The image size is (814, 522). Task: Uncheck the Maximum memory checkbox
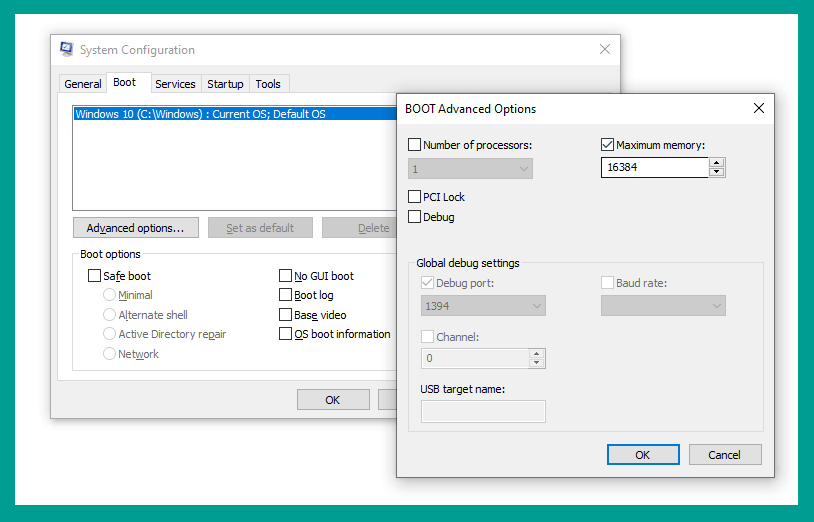click(607, 145)
